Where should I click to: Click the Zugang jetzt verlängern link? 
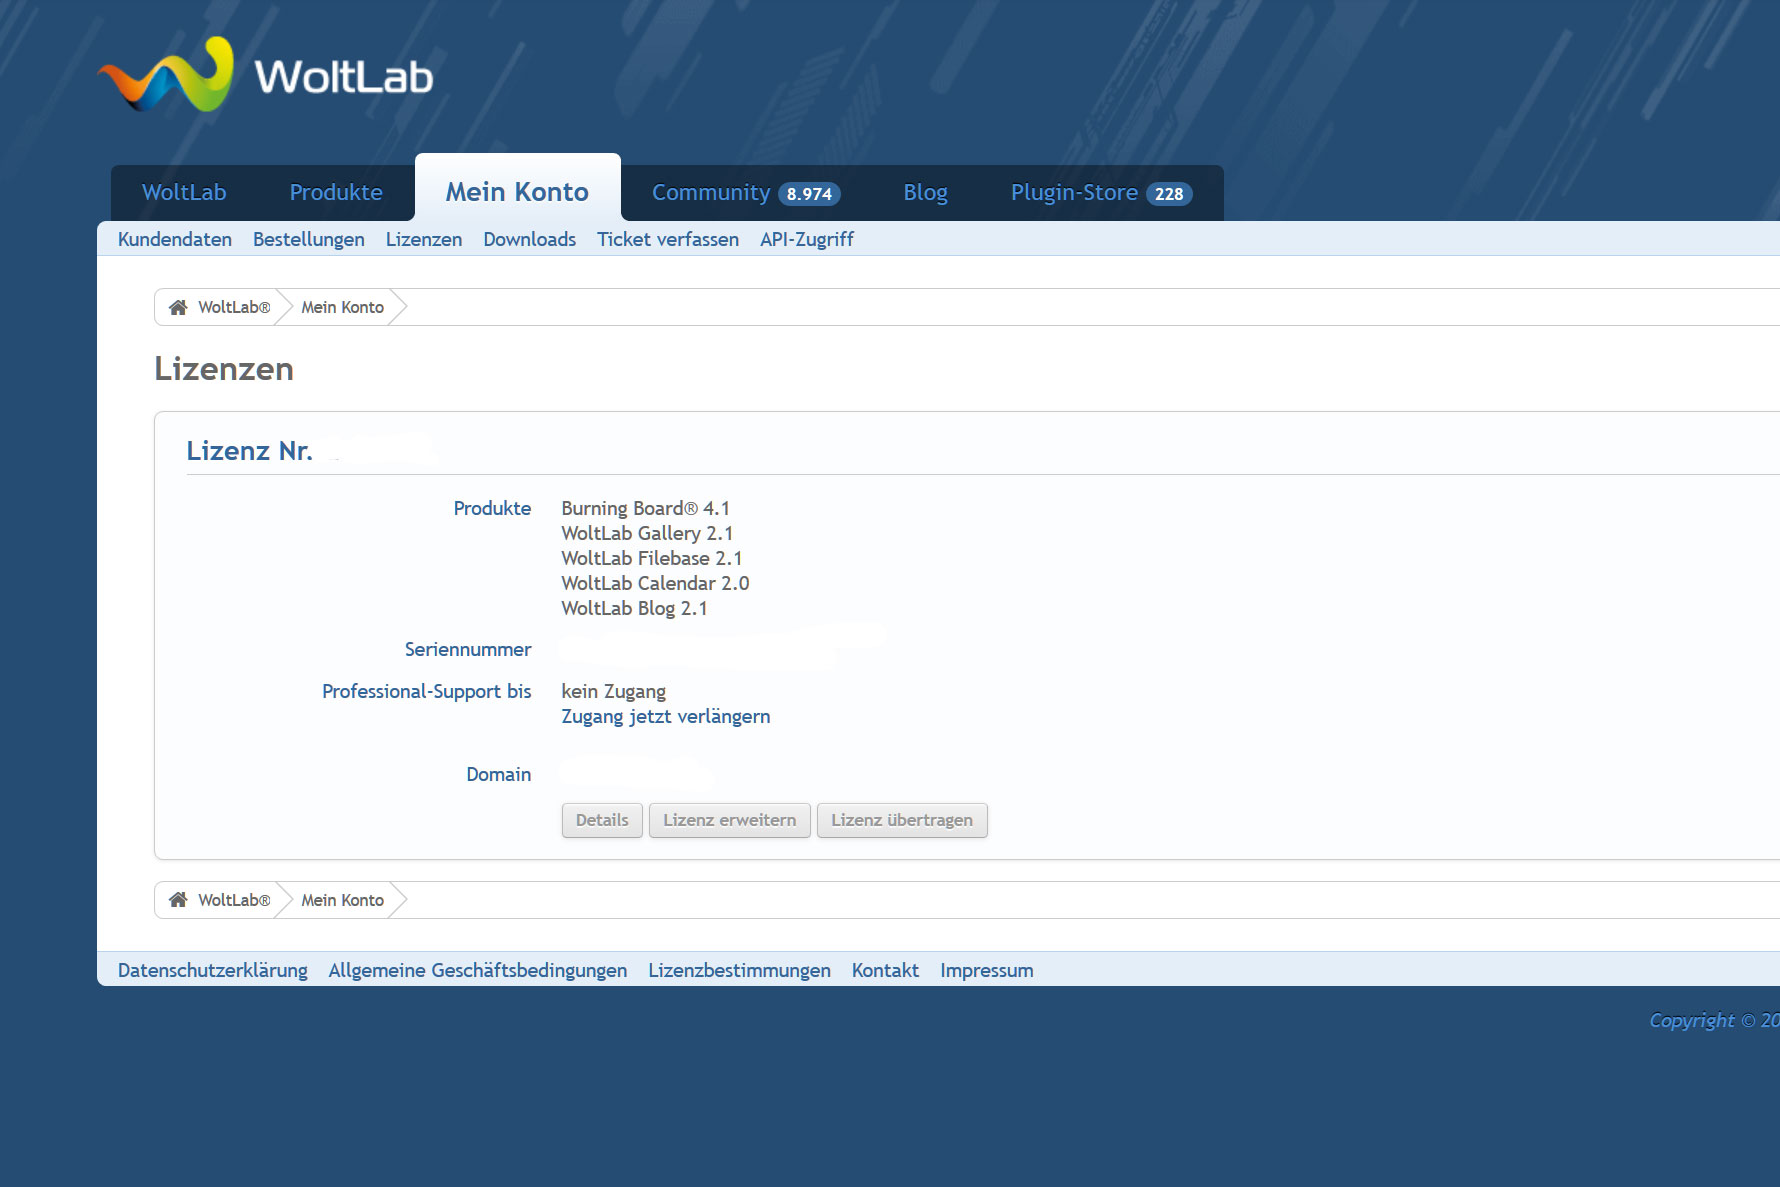pos(665,716)
